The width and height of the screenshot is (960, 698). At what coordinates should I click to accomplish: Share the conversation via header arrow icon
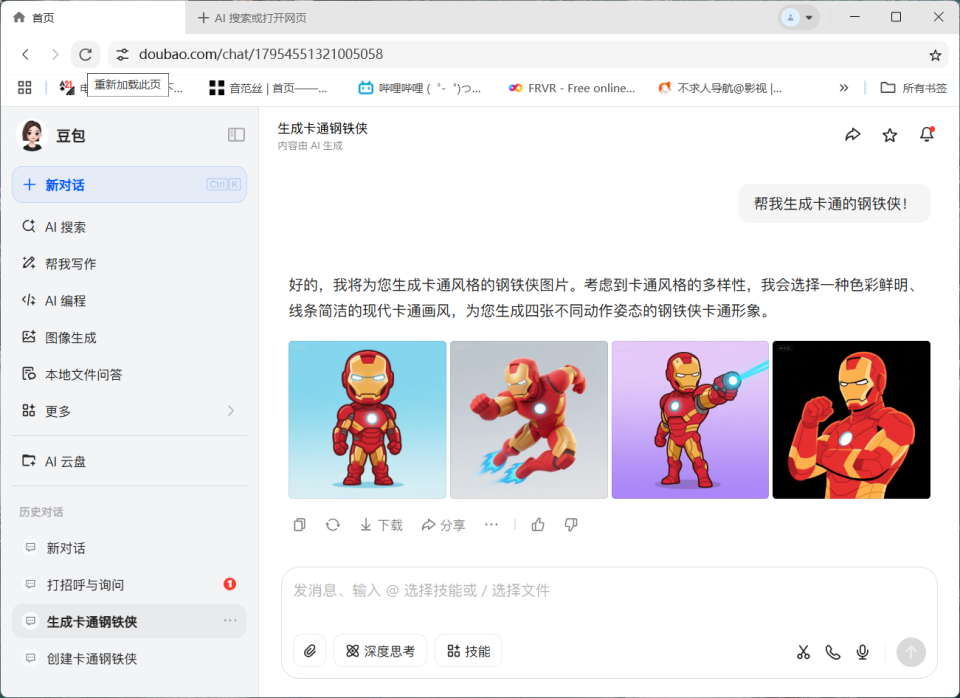click(853, 135)
